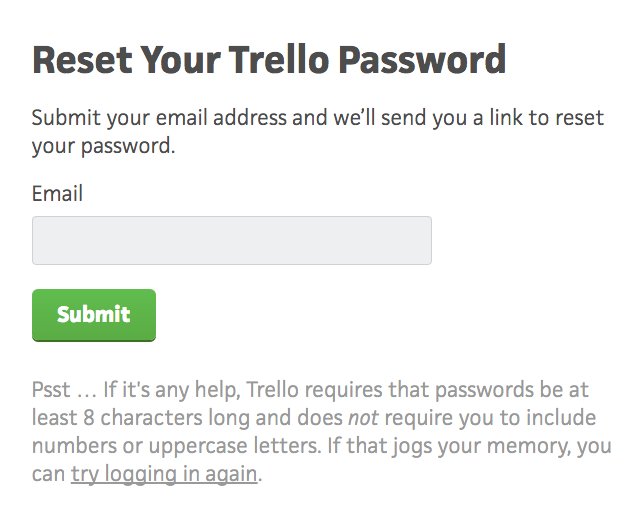Click the word "Password" in the heading
This screenshot has width=625, height=515.
422,60
